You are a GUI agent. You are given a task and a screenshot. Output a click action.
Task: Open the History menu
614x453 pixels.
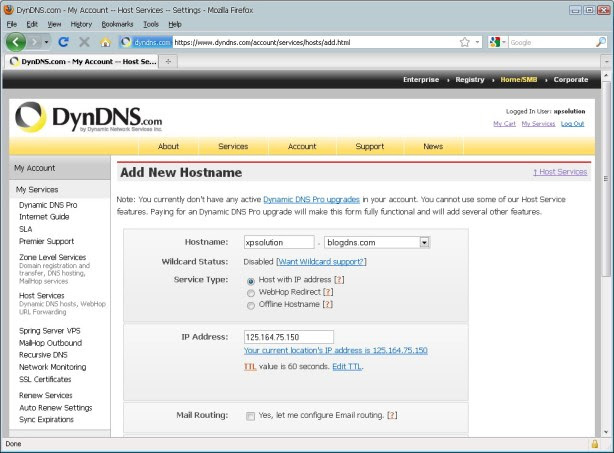point(81,24)
